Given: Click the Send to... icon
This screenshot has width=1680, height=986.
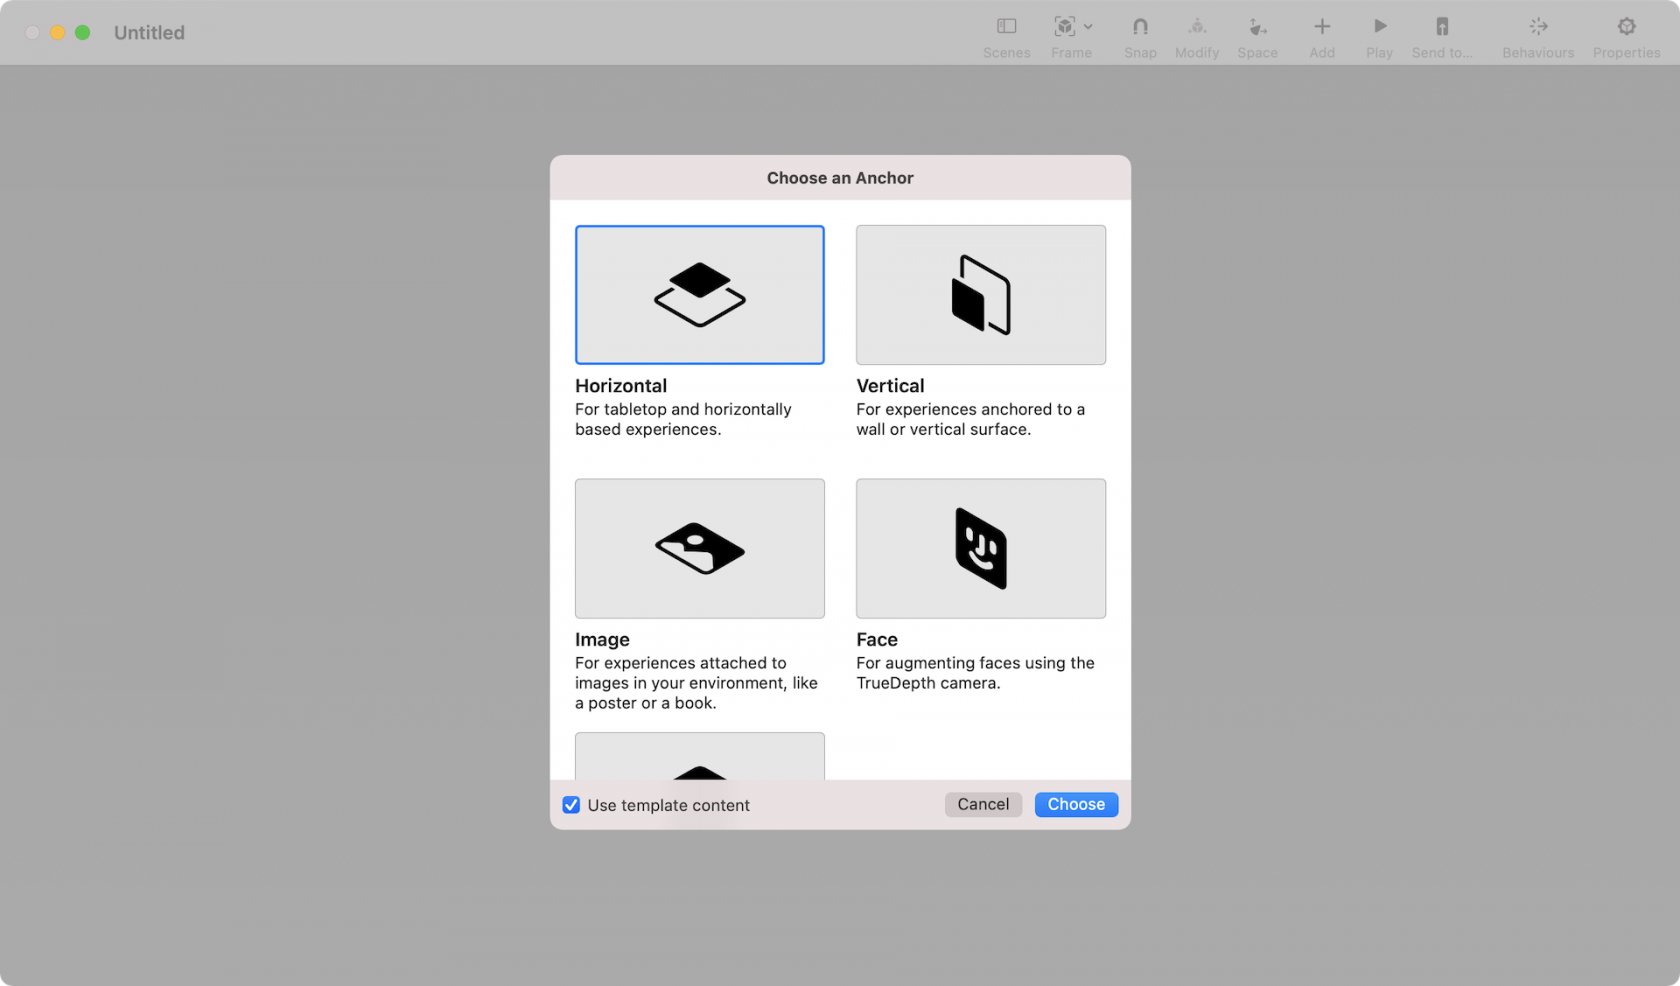Looking at the screenshot, I should [x=1441, y=27].
